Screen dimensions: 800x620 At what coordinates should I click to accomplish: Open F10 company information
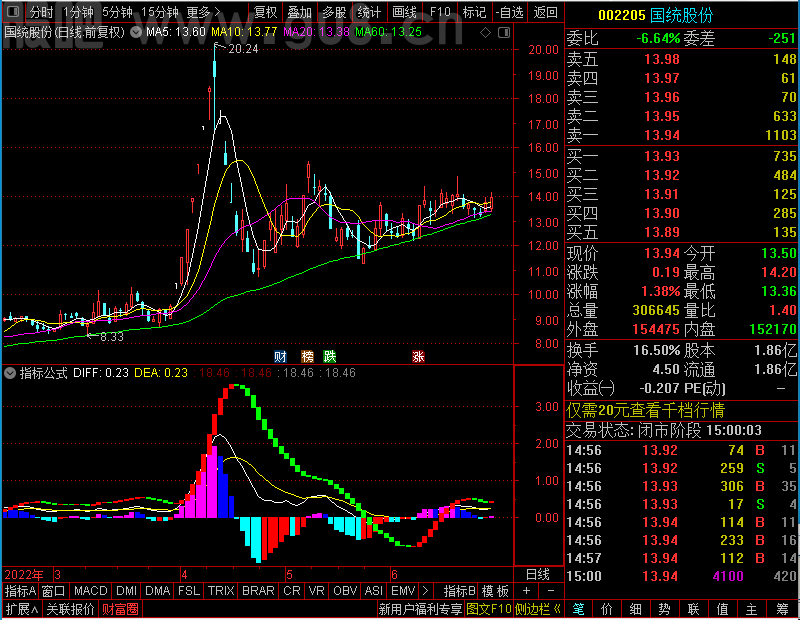pyautogui.click(x=440, y=12)
